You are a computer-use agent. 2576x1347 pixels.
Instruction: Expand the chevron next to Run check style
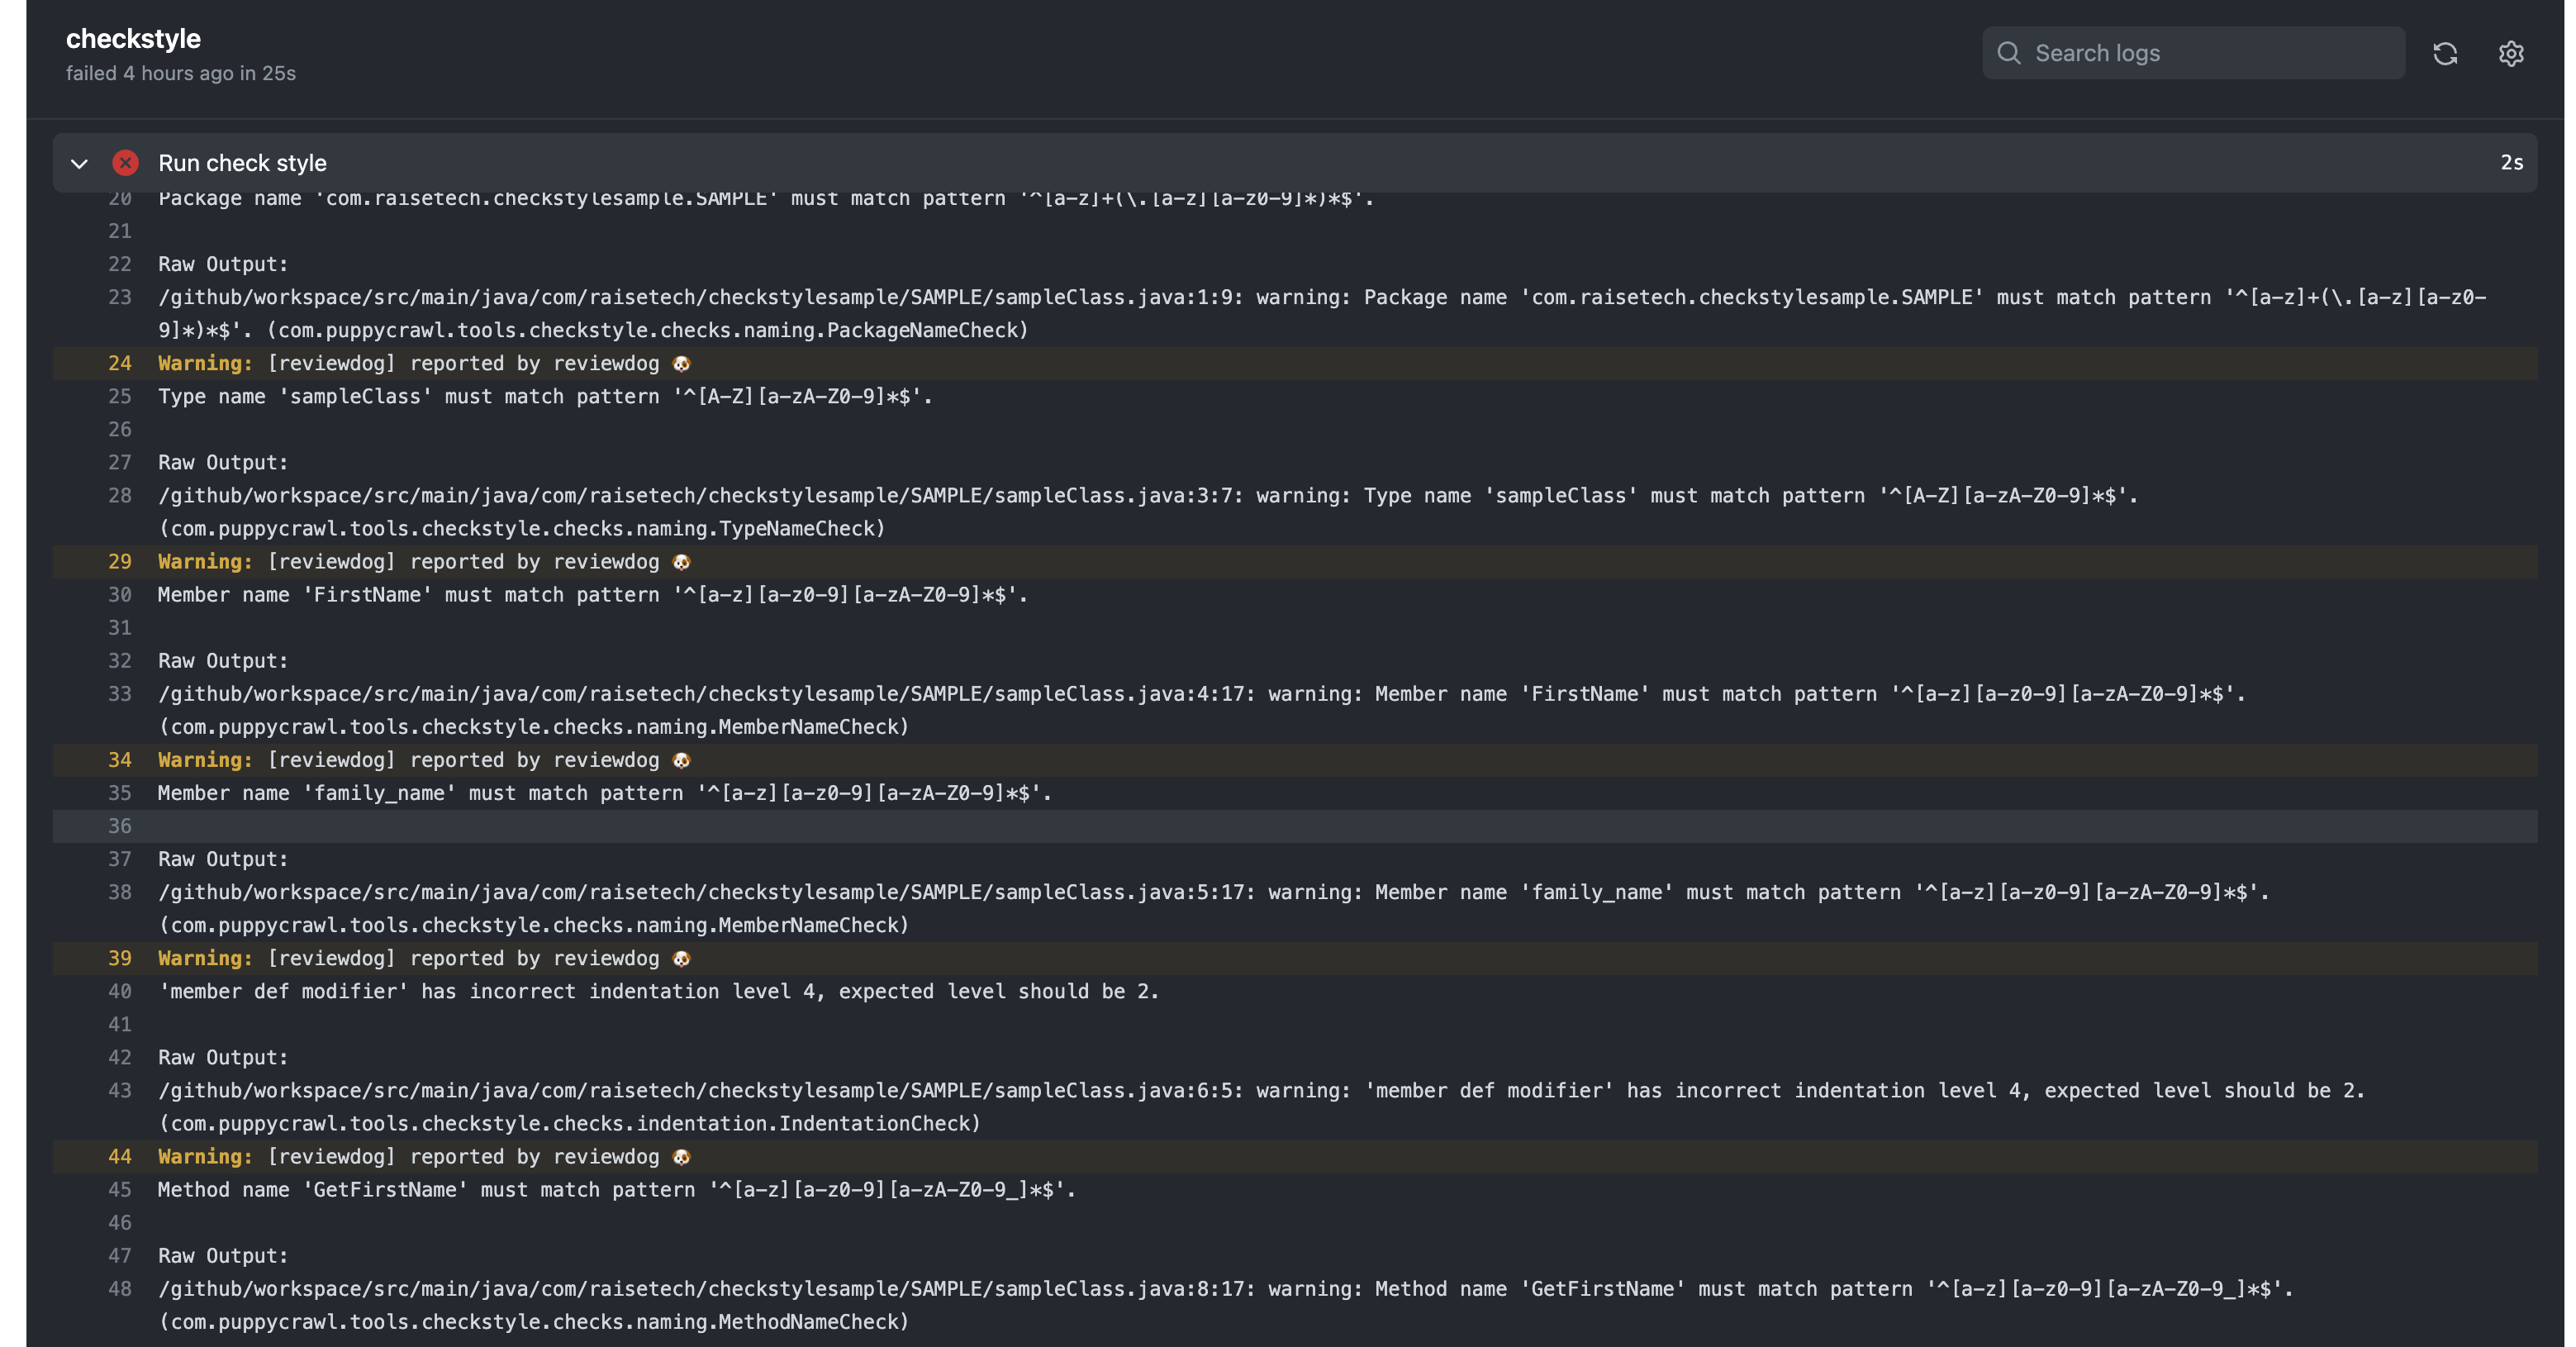[79, 163]
